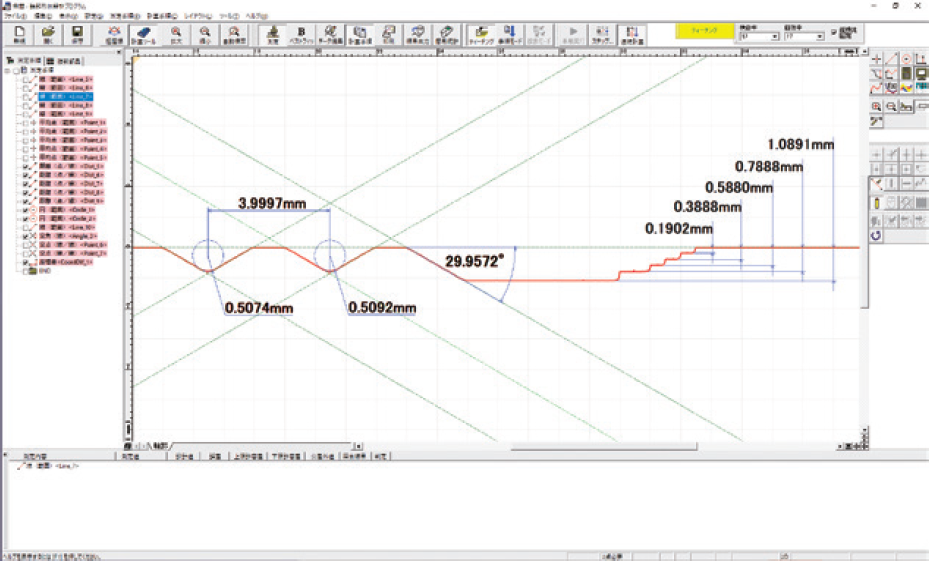Image resolution: width=929 pixels, height=561 pixels.
Task: Open the second toolbar combo box dropdown
Action: [x=819, y=37]
